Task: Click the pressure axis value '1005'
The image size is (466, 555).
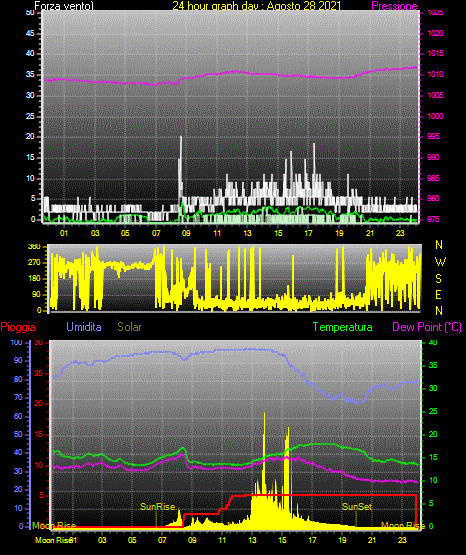Action: click(435, 95)
